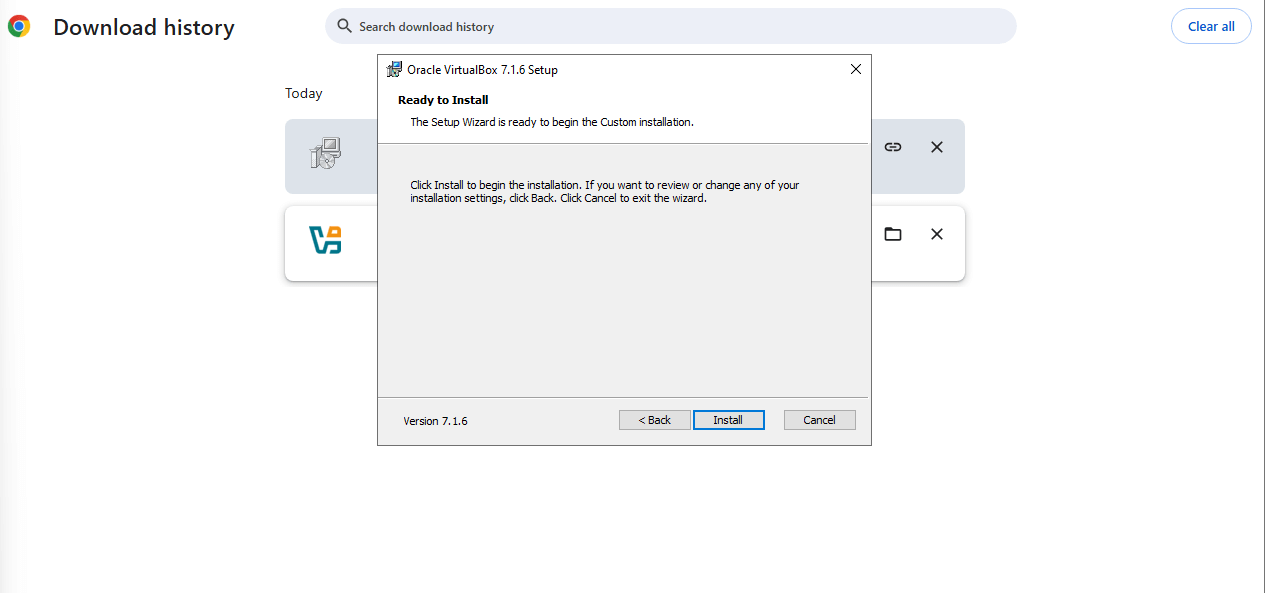Click the installer icon on the first download
The height and width of the screenshot is (593, 1265).
click(x=326, y=153)
